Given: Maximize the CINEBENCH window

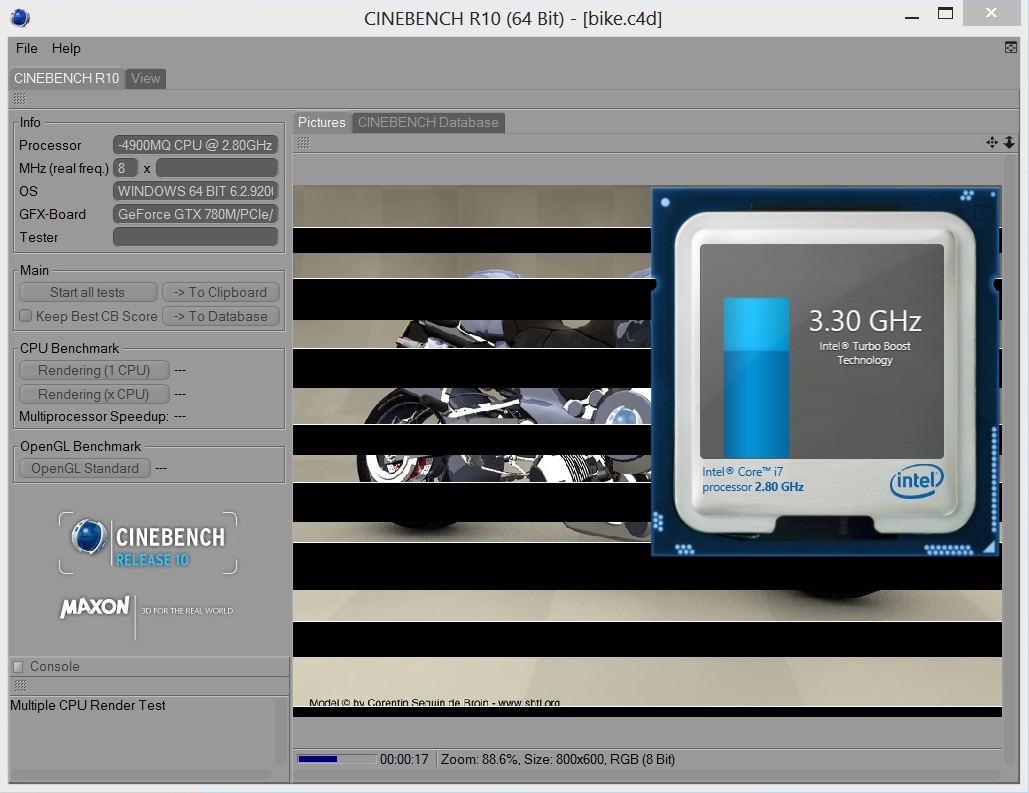Looking at the screenshot, I should click(x=945, y=14).
